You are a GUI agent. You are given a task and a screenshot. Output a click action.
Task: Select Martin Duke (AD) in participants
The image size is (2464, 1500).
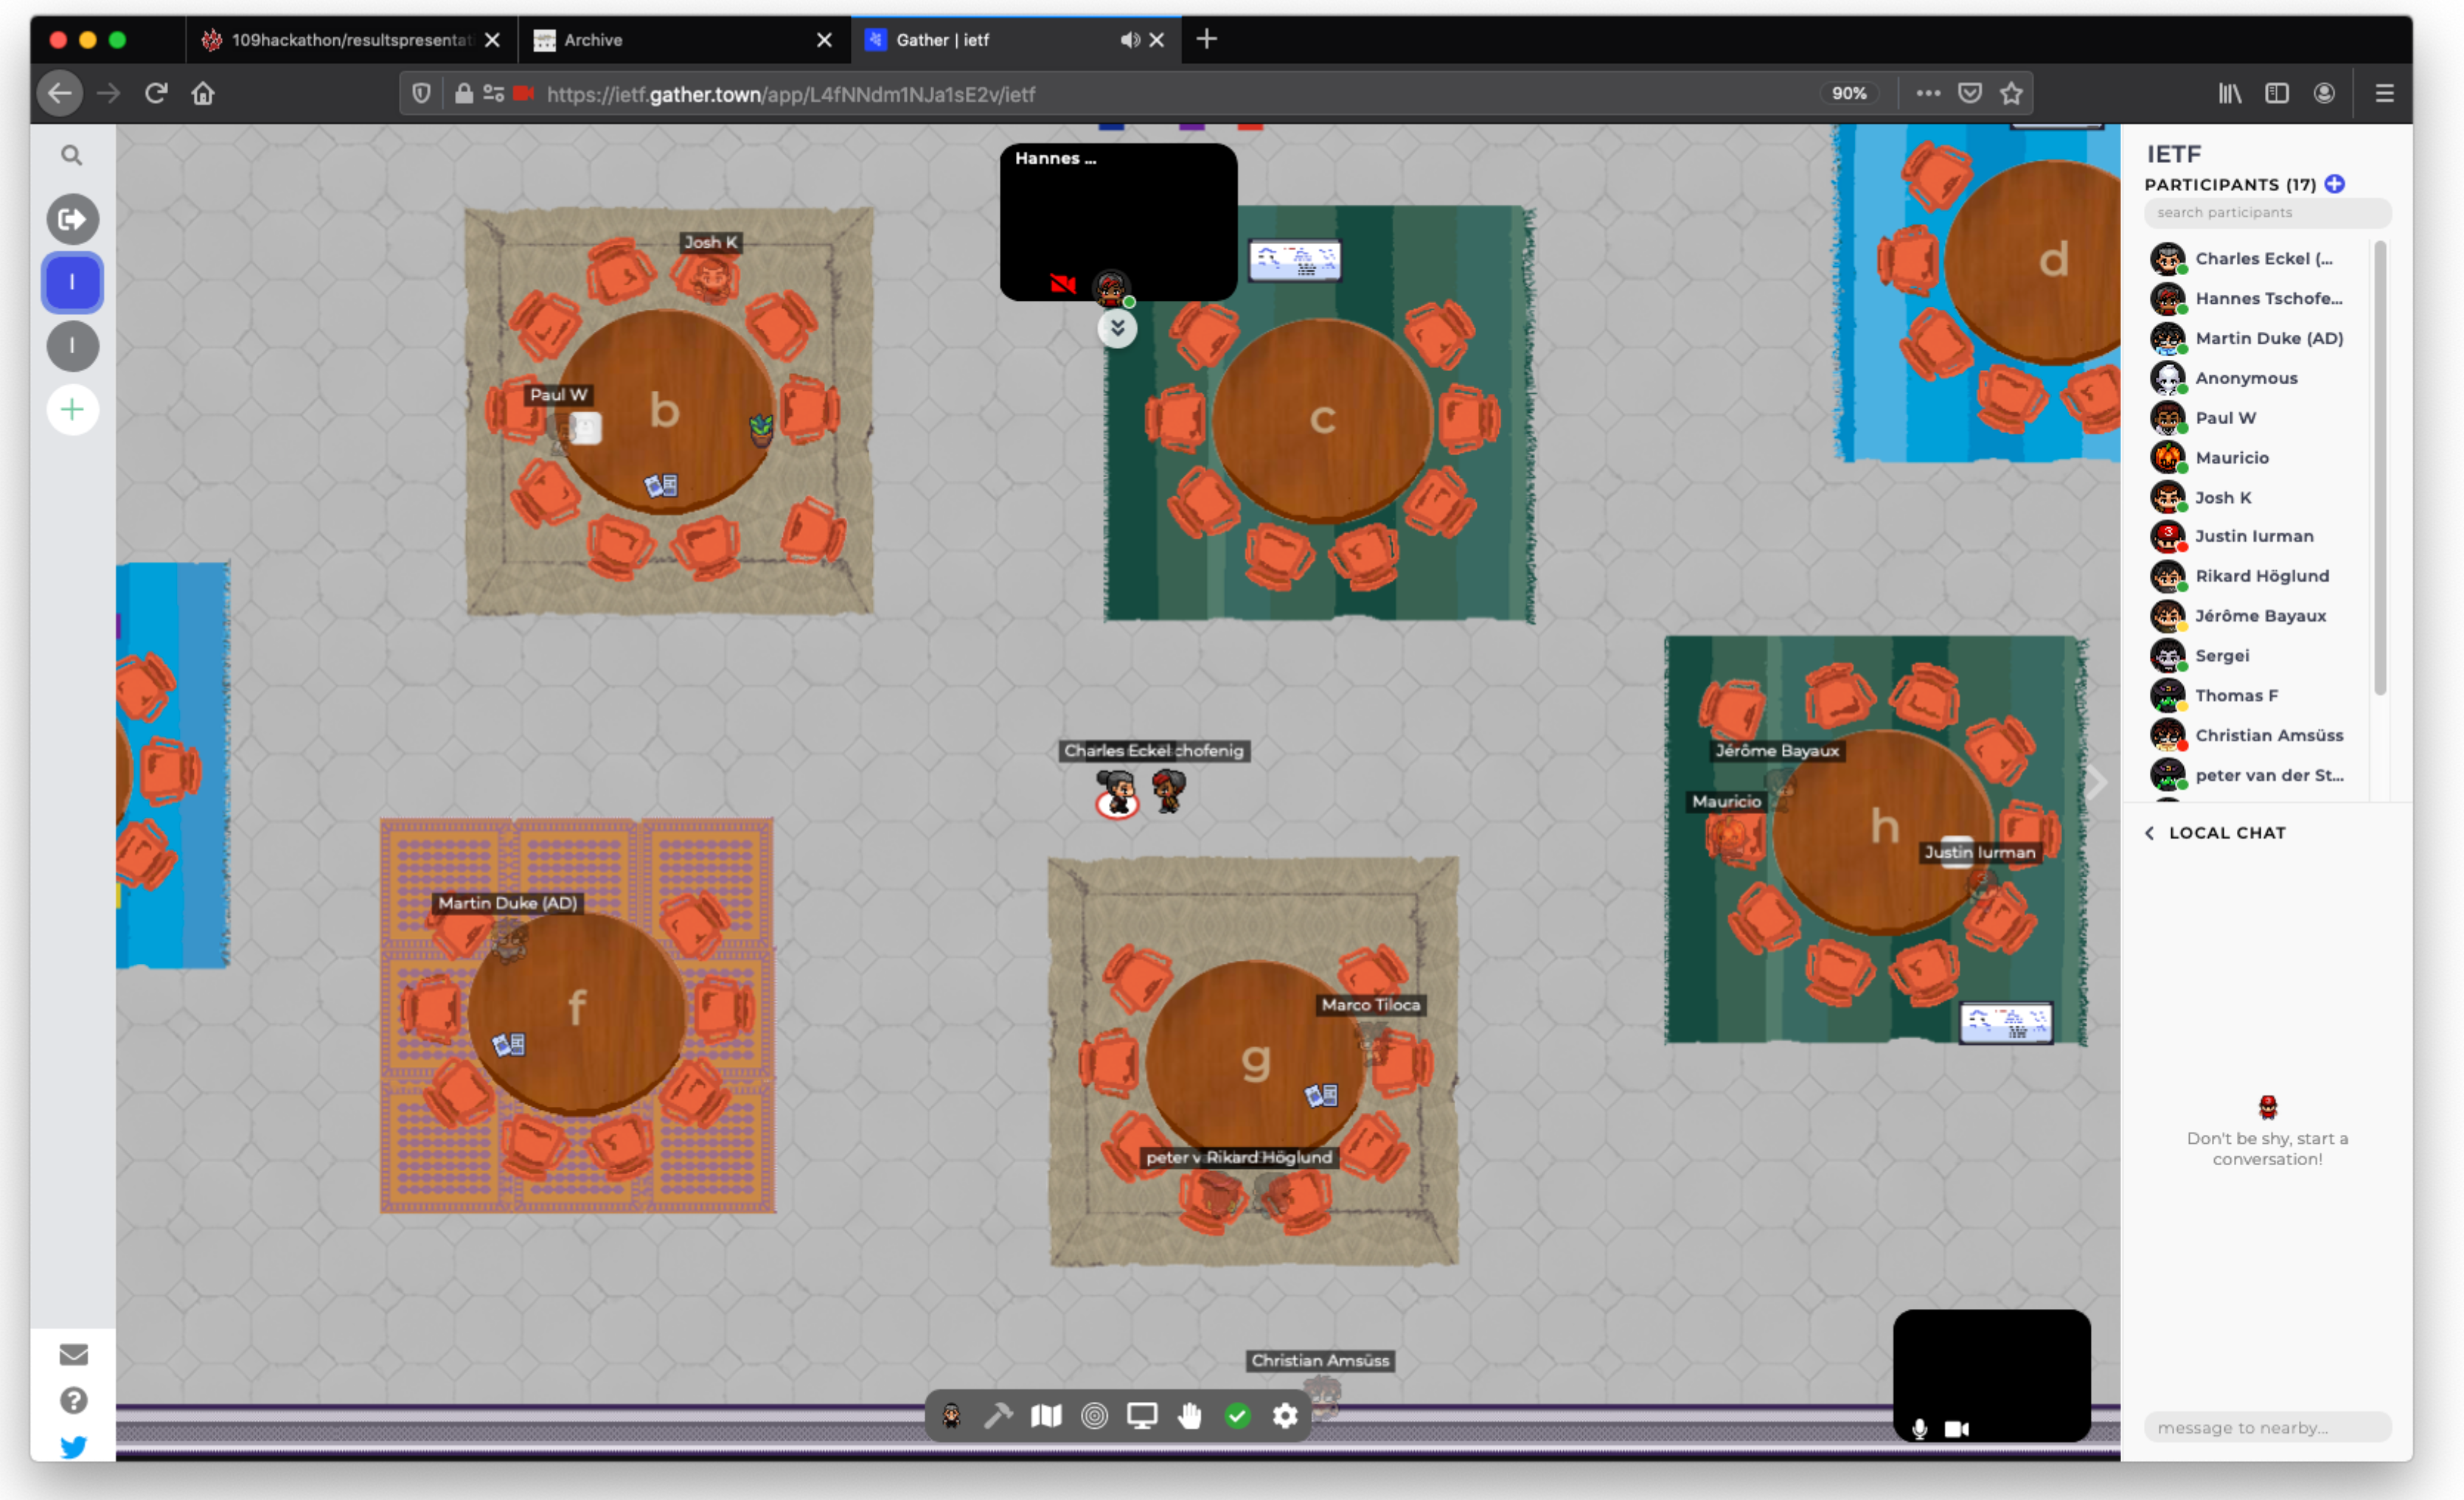pos(2268,338)
